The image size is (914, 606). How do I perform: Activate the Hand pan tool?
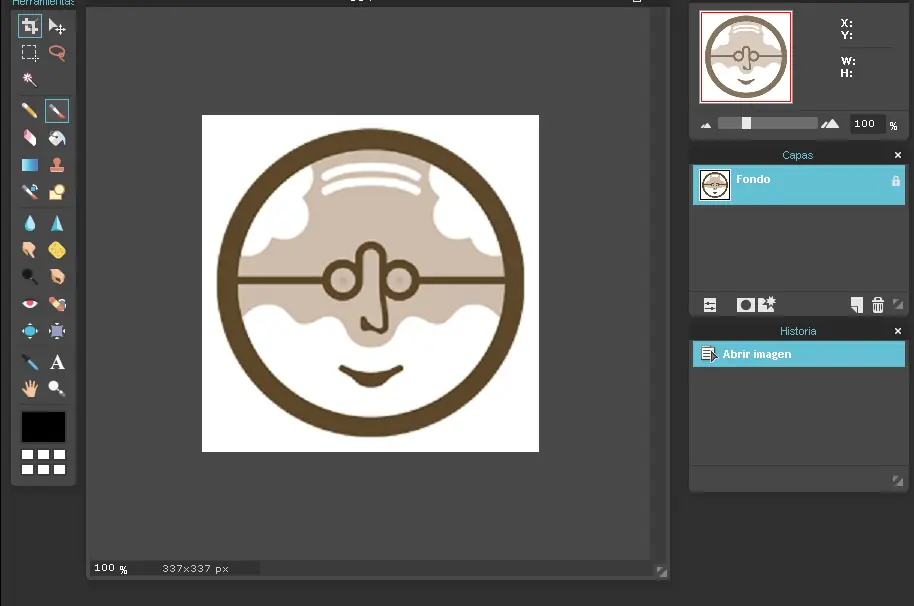click(x=30, y=388)
